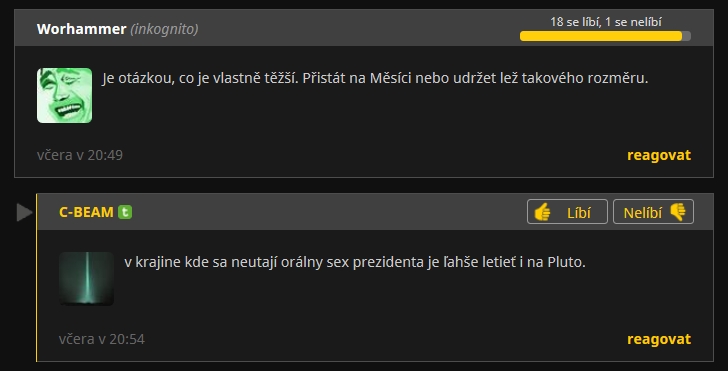Open the C-BEAM user profile name
Image resolution: width=728 pixels, height=371 pixels.
(86, 212)
